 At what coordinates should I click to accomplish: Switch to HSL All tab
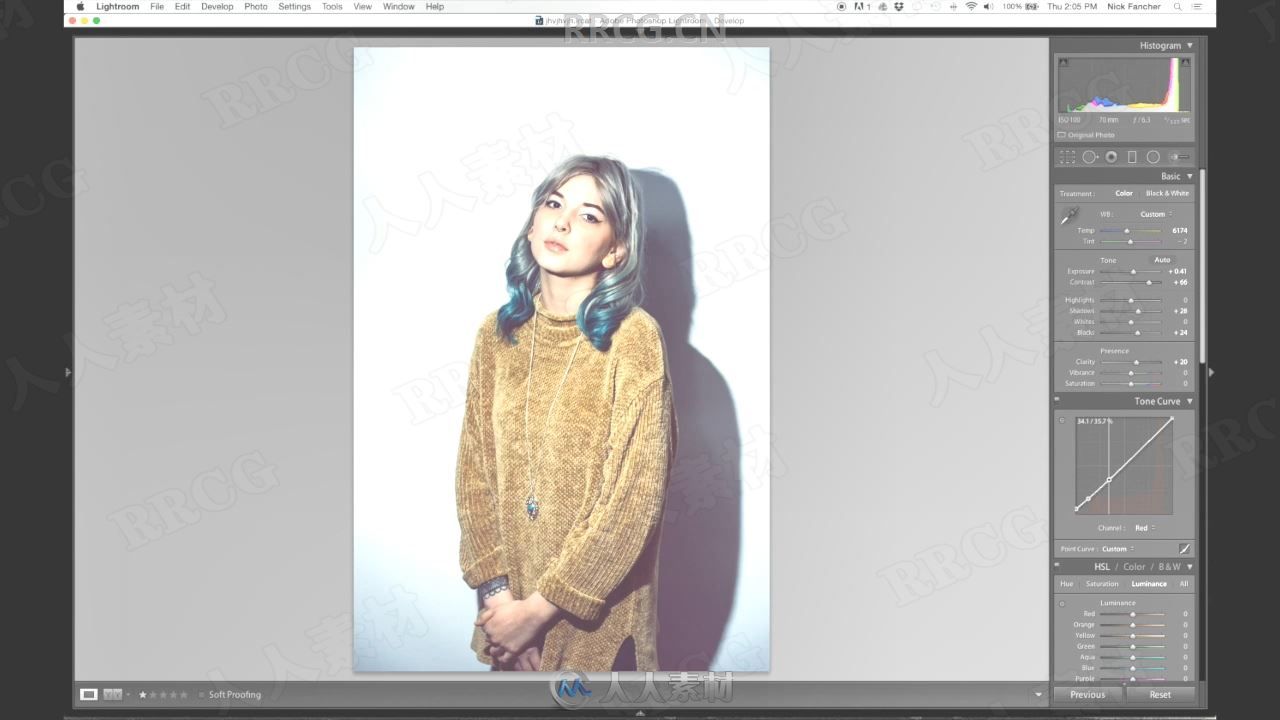(1184, 584)
